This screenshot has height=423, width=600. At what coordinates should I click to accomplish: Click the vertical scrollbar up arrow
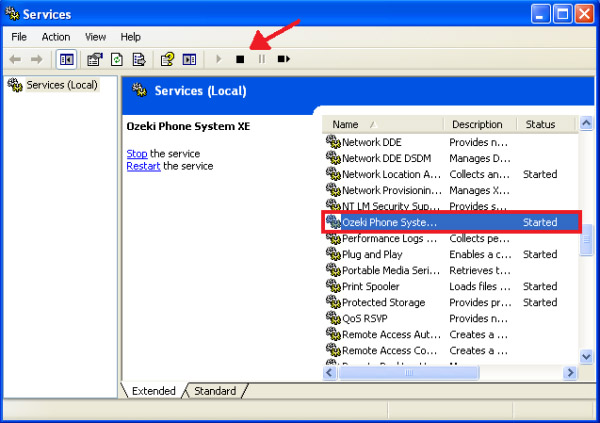586,123
